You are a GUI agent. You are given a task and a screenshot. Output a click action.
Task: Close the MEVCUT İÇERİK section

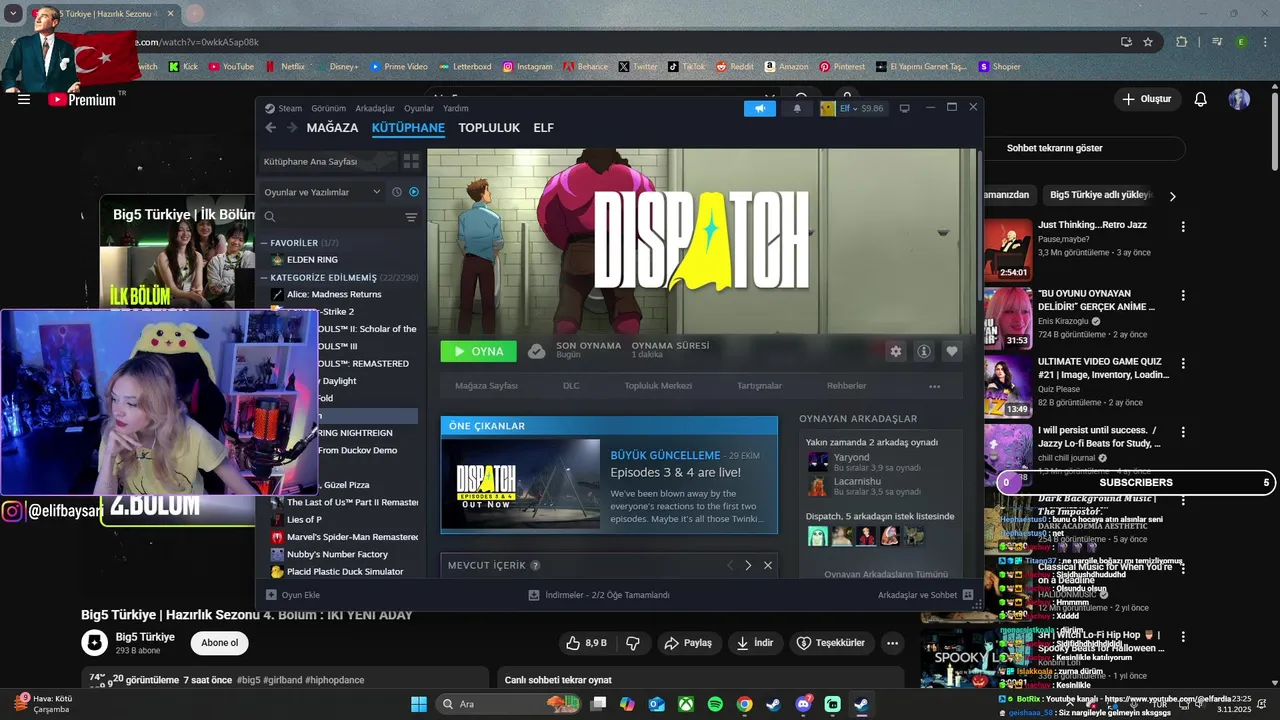click(x=768, y=565)
